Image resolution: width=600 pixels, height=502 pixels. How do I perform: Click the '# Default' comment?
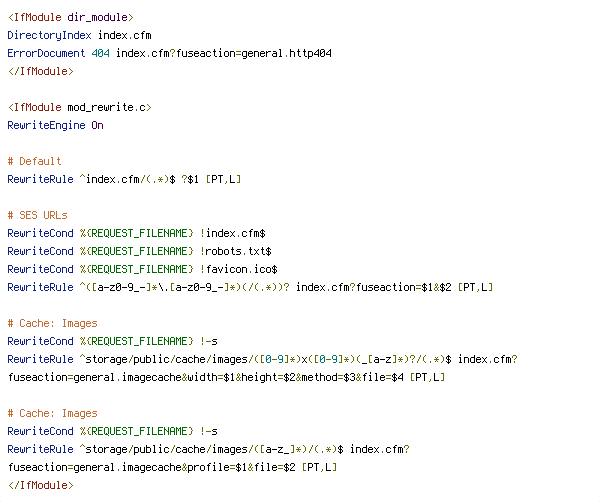point(34,161)
